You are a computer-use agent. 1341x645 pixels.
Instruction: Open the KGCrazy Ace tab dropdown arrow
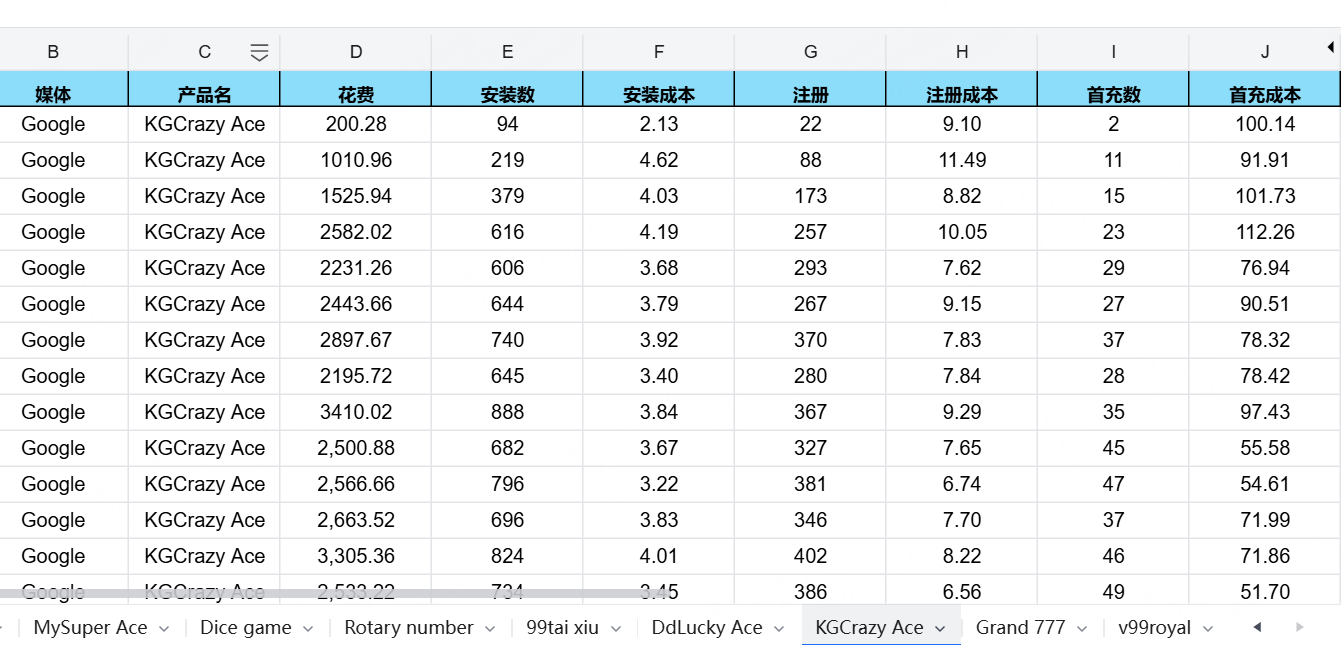pyautogui.click(x=940, y=628)
